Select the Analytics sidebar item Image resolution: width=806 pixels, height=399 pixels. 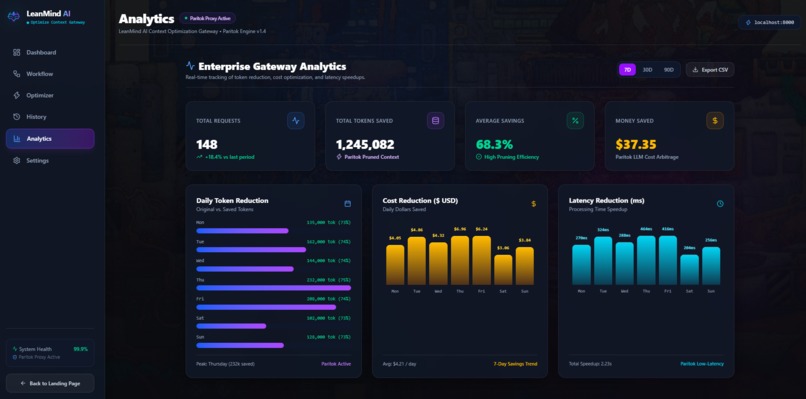pos(50,139)
